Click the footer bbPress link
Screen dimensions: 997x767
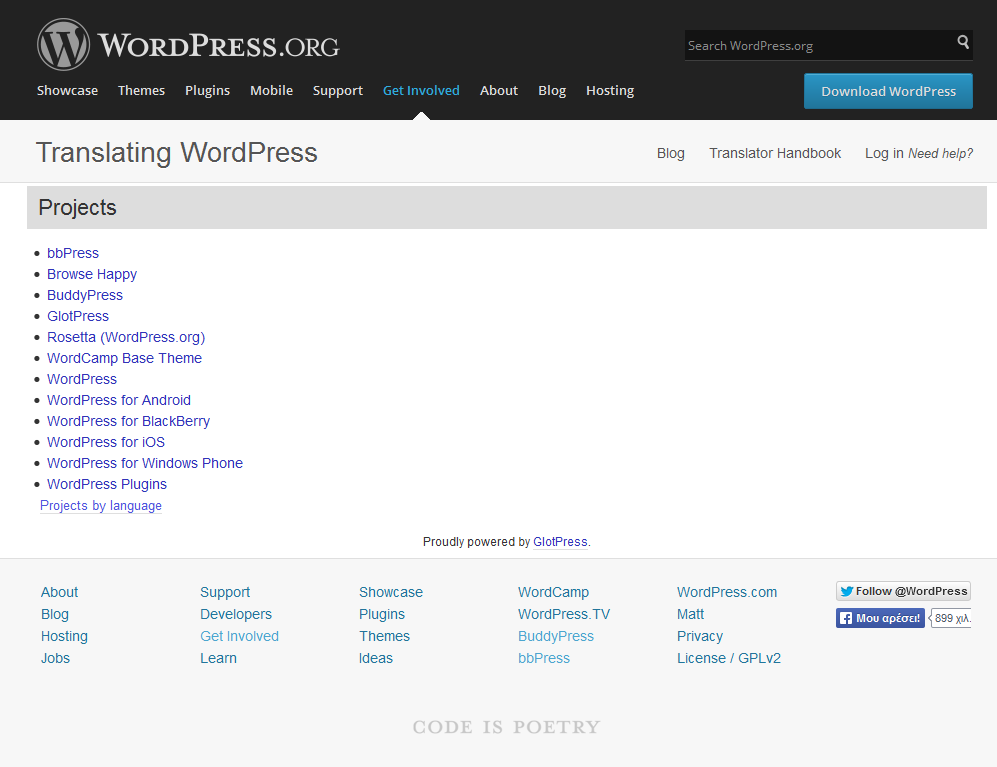point(544,658)
